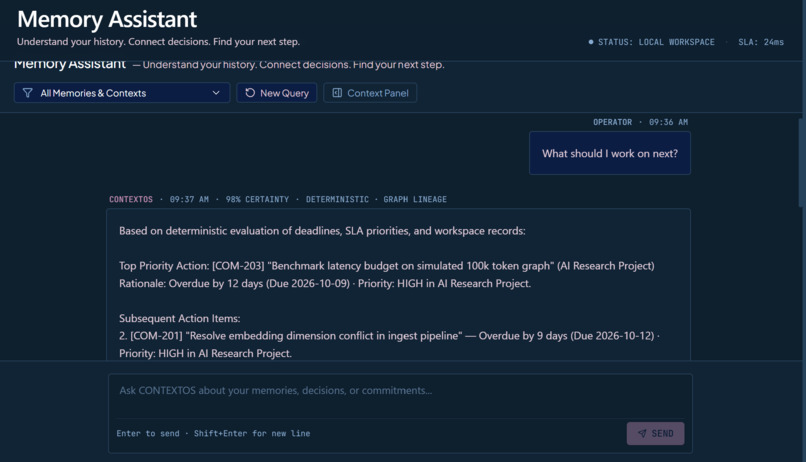Click the CONTEXTOS sender label
The height and width of the screenshot is (462, 806).
[x=131, y=199]
